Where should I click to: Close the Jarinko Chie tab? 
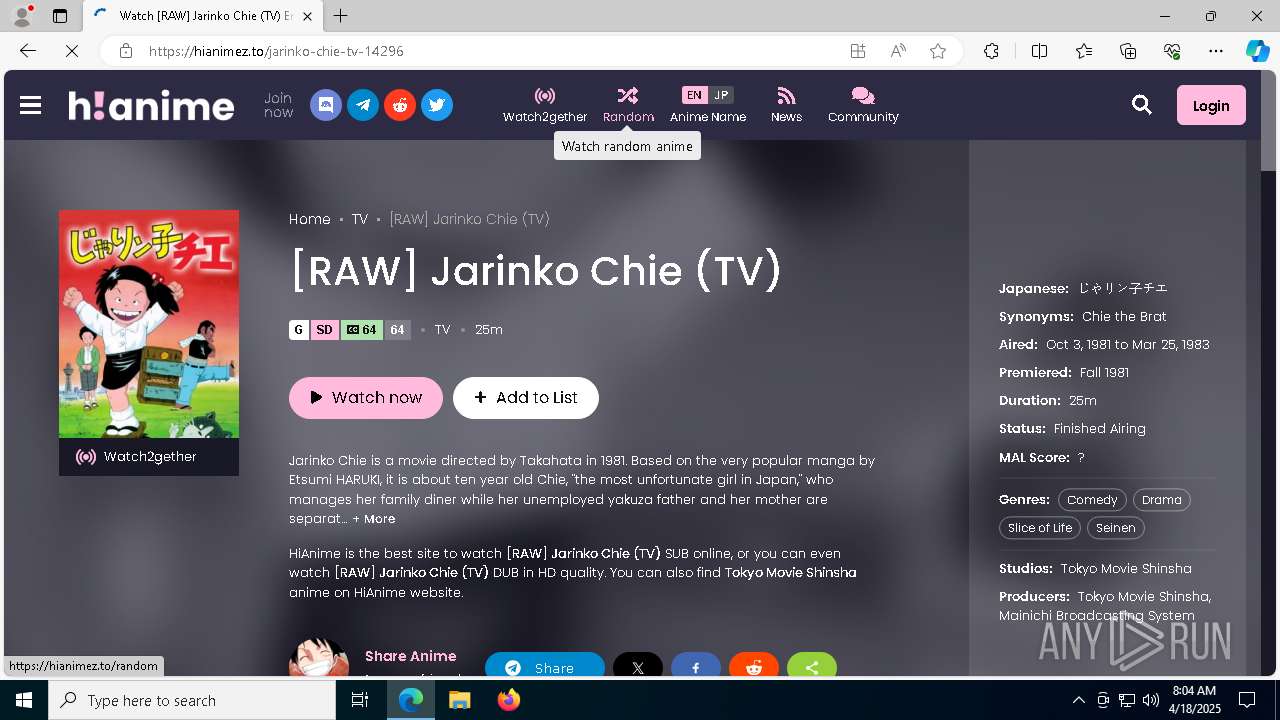pos(307,16)
